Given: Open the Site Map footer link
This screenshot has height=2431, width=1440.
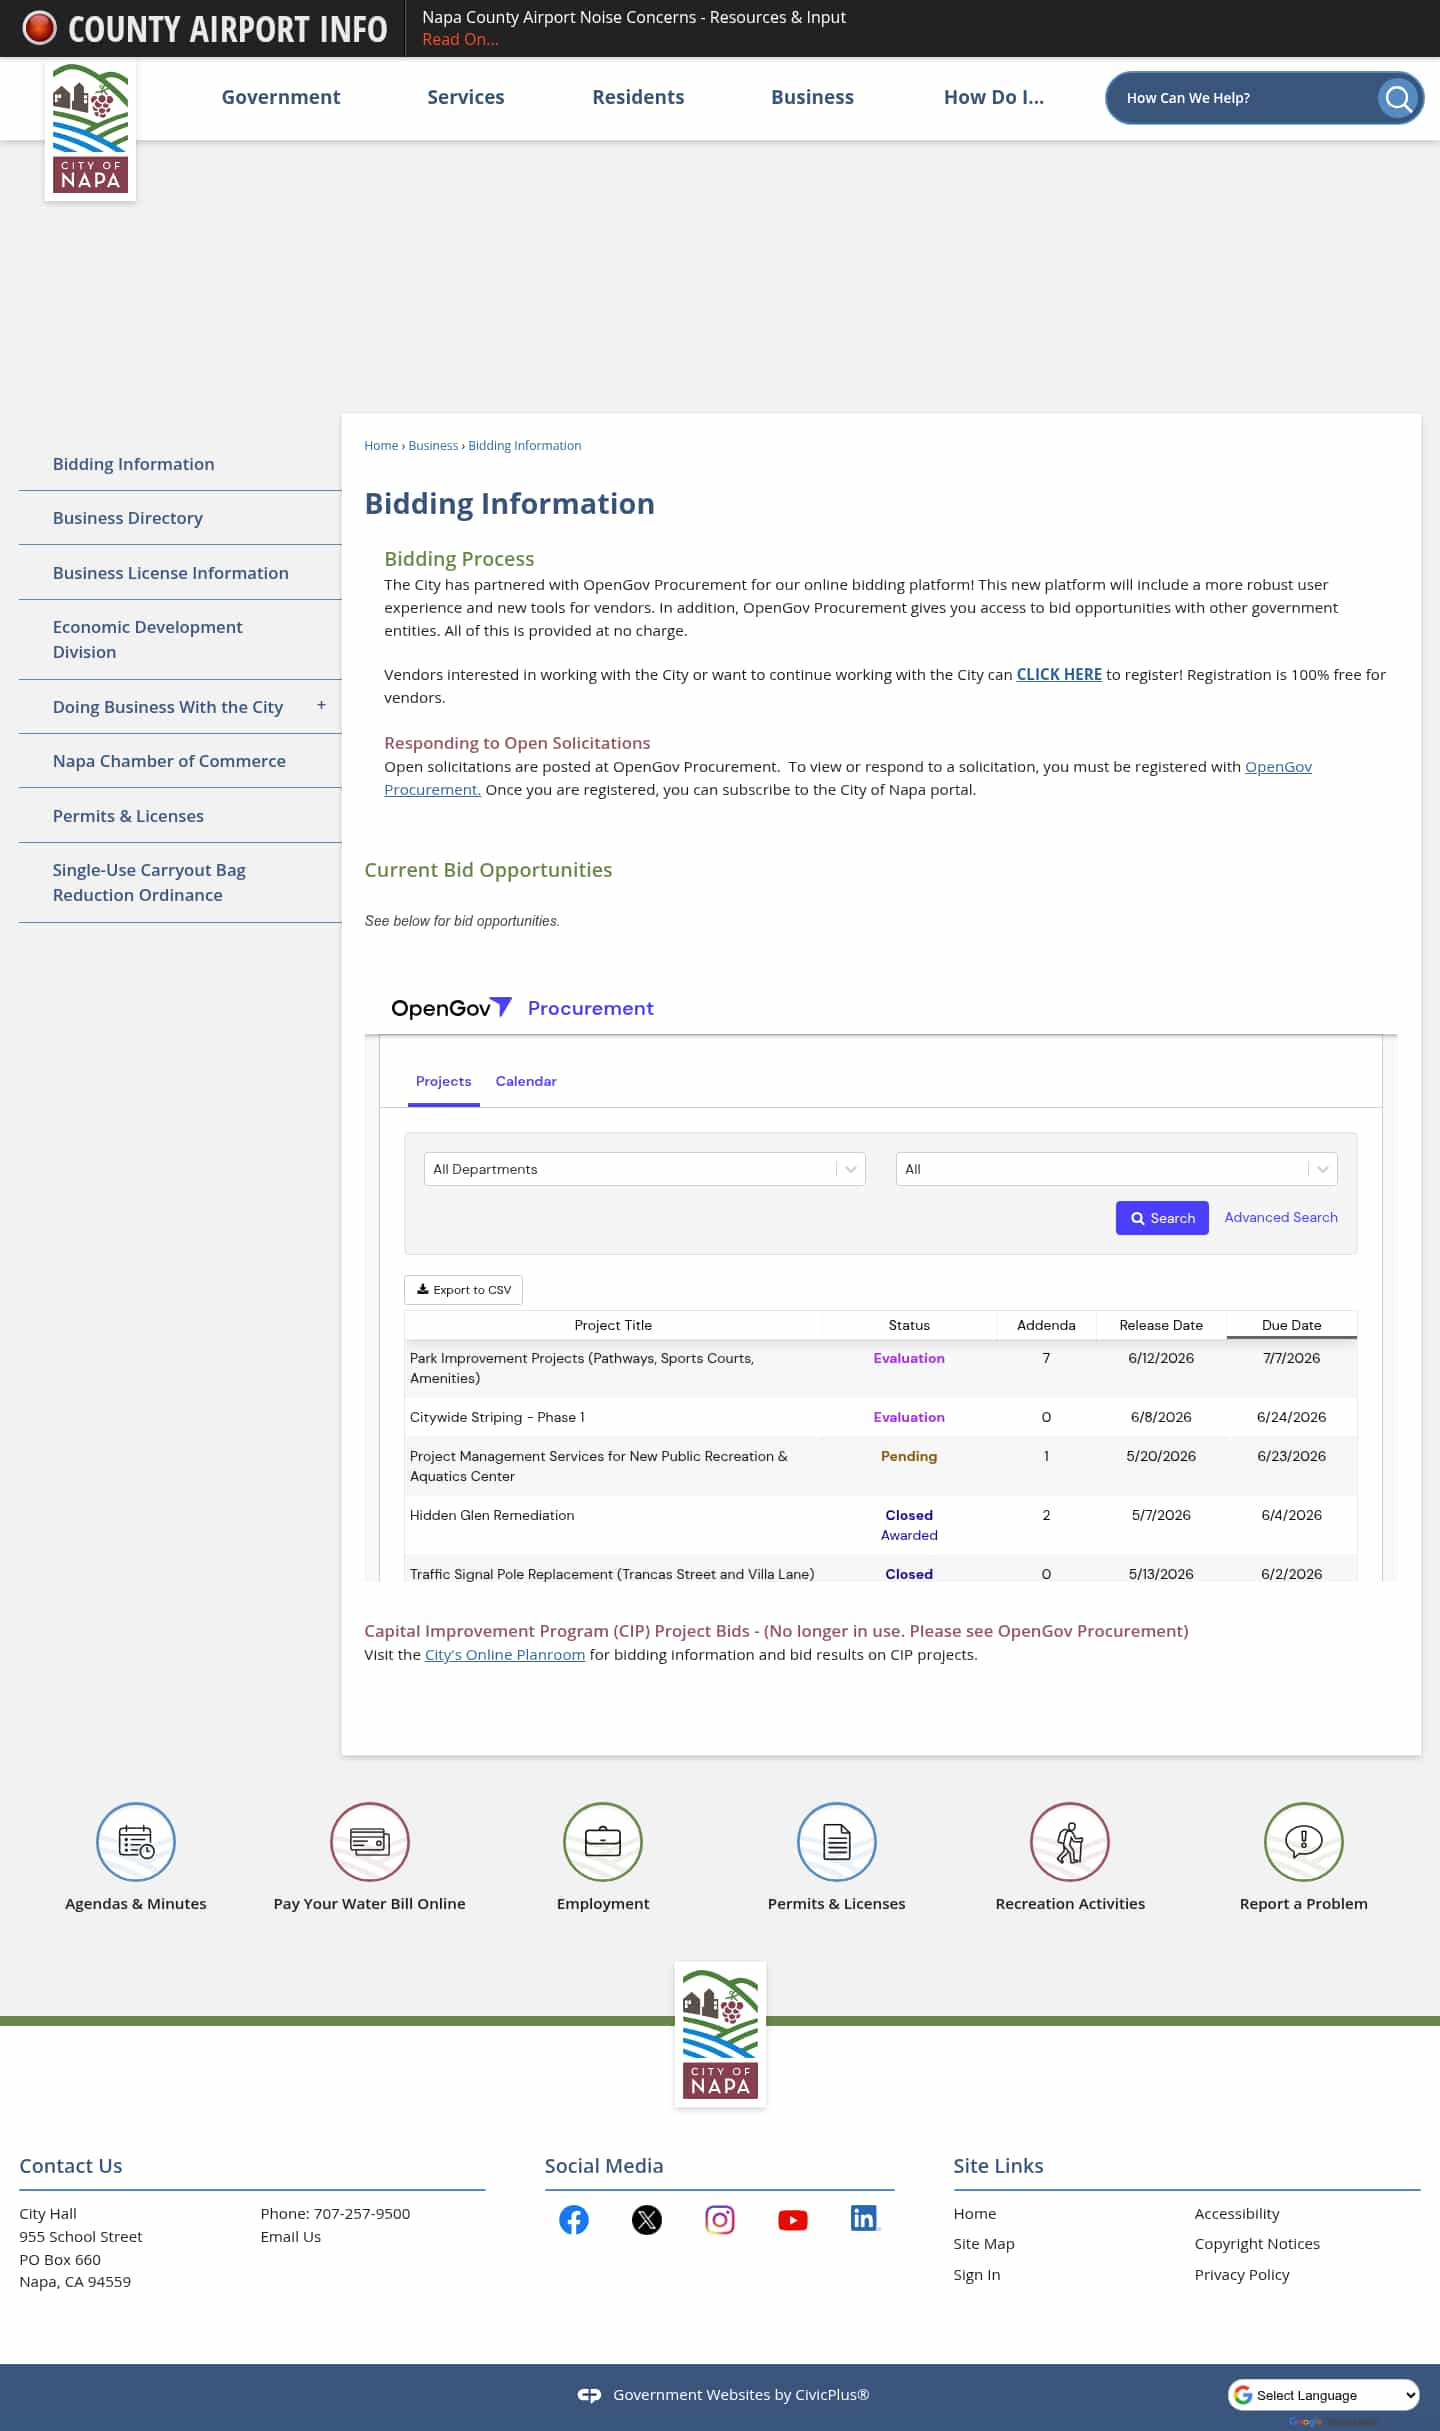Looking at the screenshot, I should [984, 2244].
